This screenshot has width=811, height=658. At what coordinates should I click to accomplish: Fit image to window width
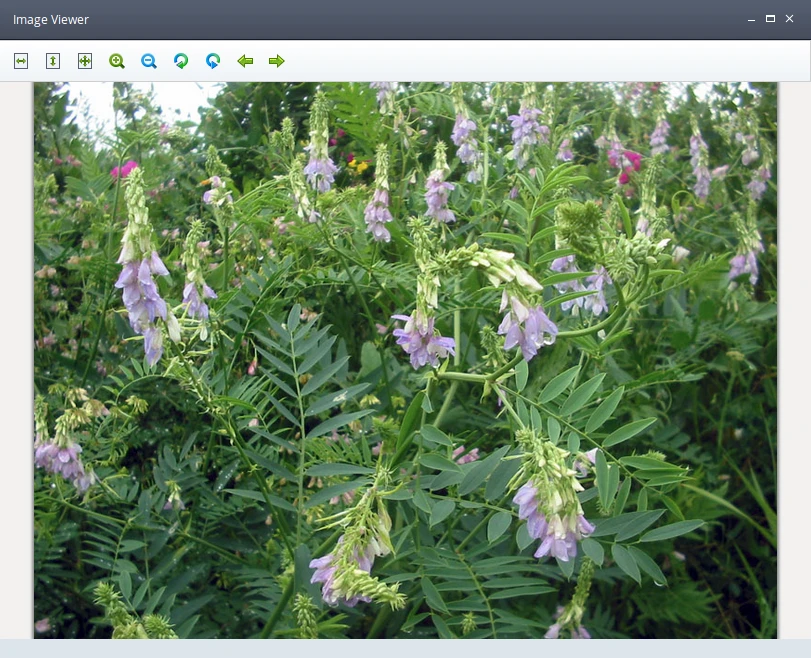click(x=20, y=61)
